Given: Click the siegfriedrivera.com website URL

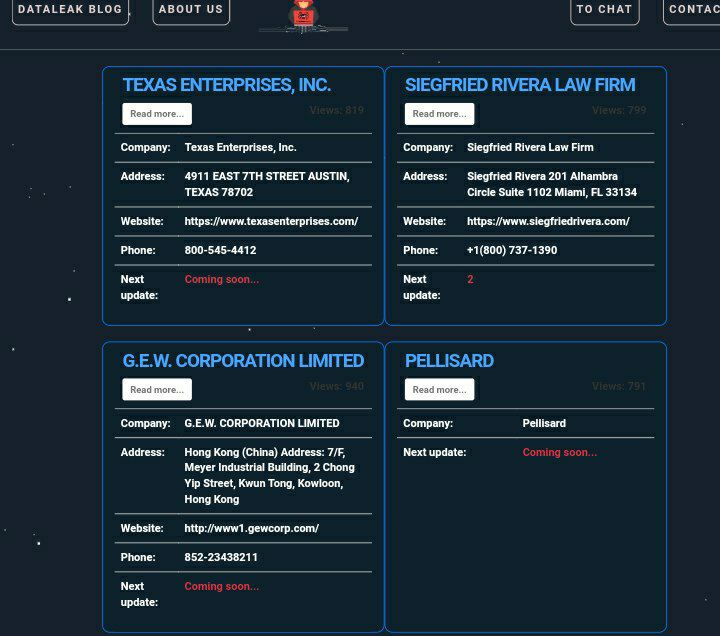Looking at the screenshot, I should click(548, 221).
